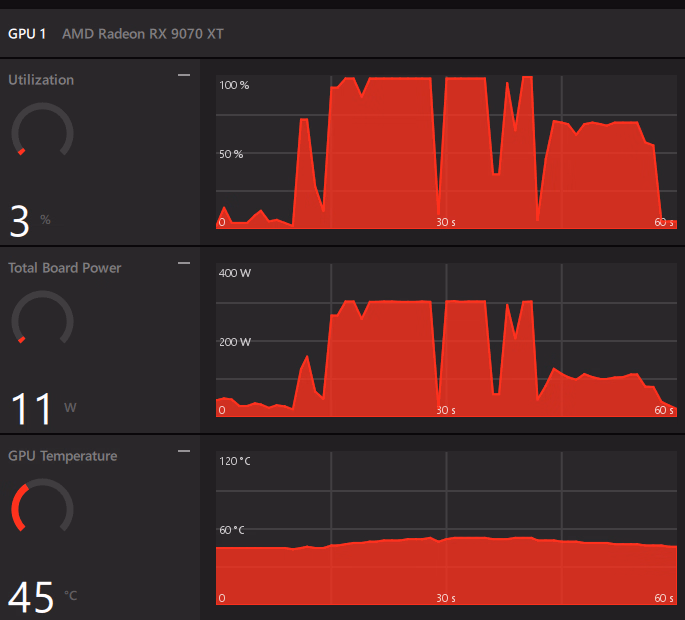Screen dimensions: 685x620
Task: Click the Total Board Power title text
Action: pos(65,268)
